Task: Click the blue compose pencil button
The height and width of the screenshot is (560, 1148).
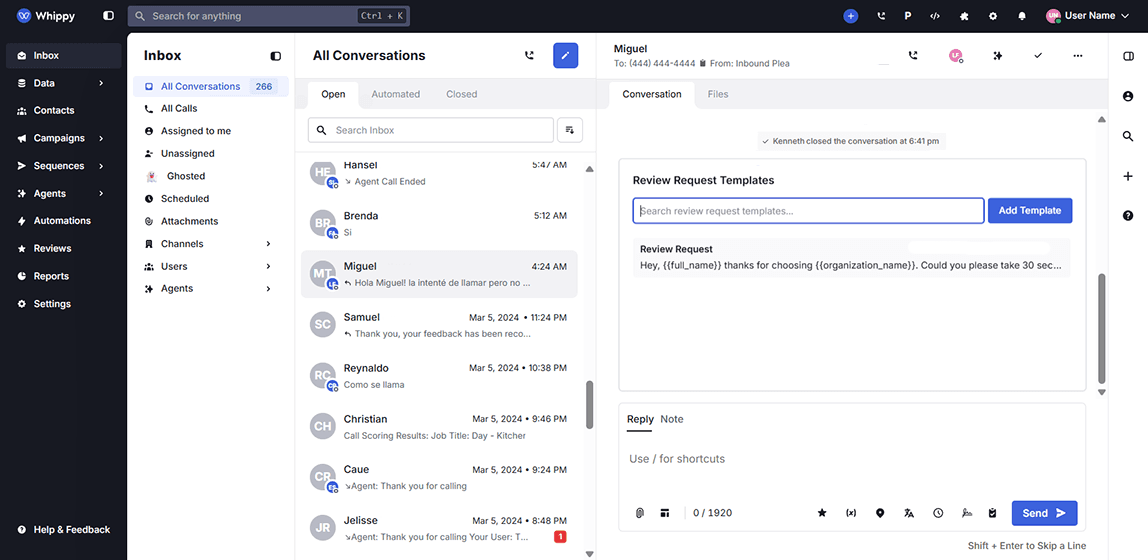Action: [565, 56]
